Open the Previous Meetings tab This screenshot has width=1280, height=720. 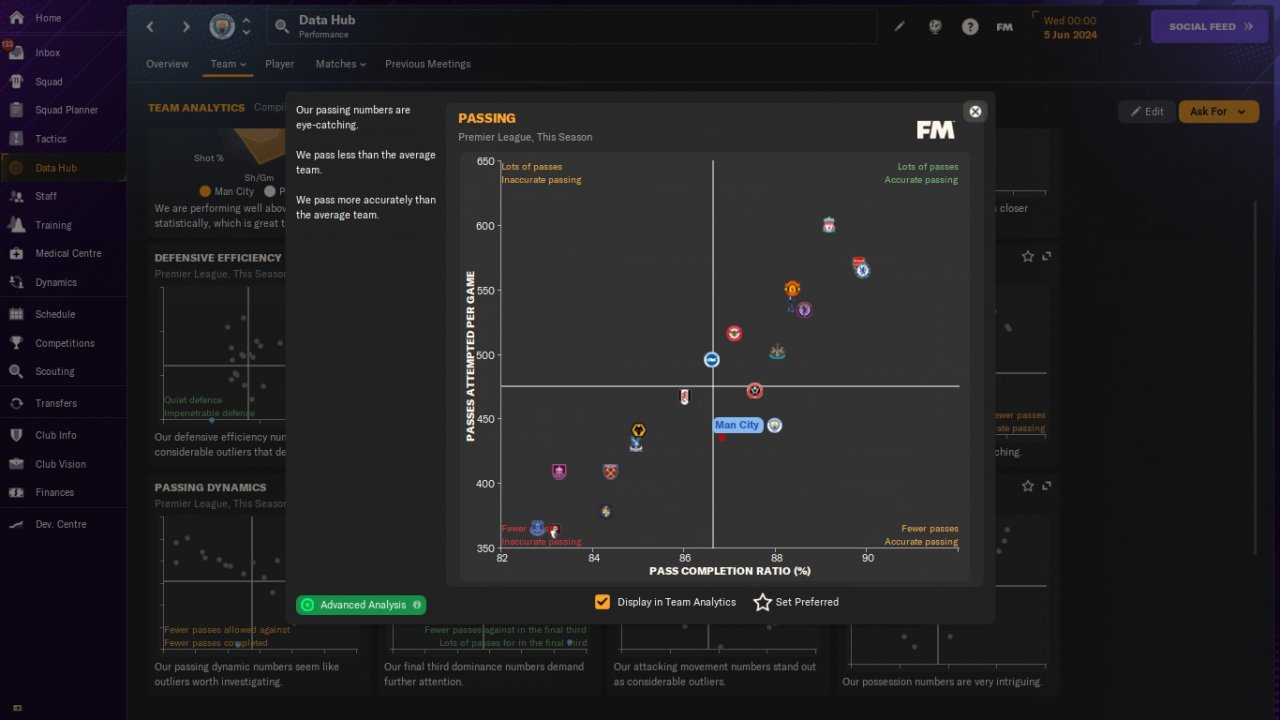click(x=428, y=64)
